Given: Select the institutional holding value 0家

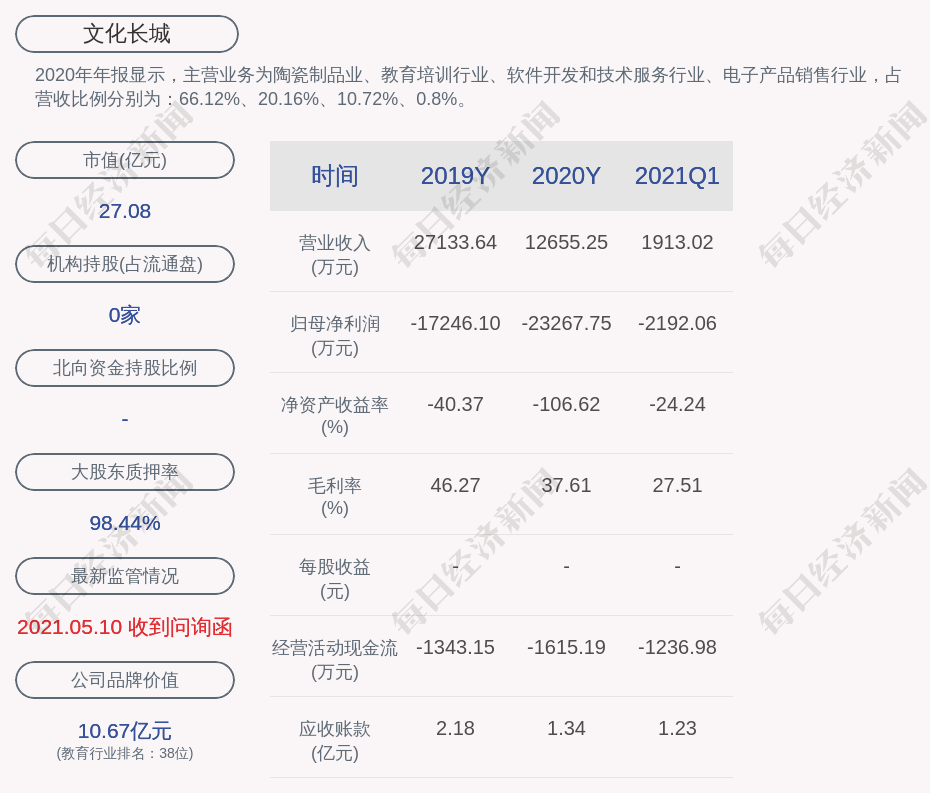Looking at the screenshot, I should pos(125,315).
